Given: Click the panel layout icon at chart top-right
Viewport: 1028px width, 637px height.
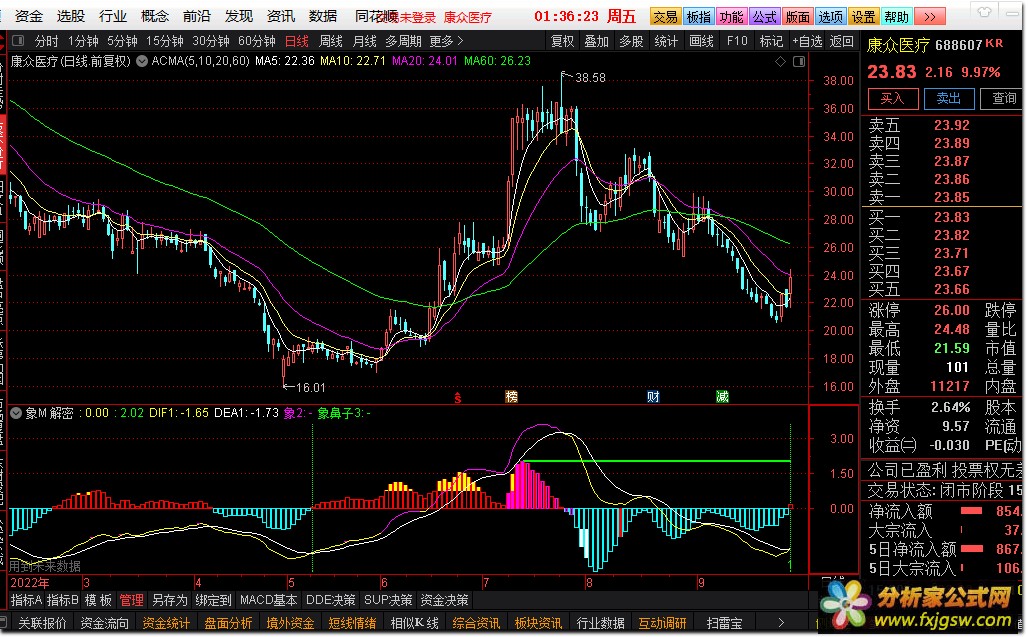Looking at the screenshot, I should [x=799, y=61].
